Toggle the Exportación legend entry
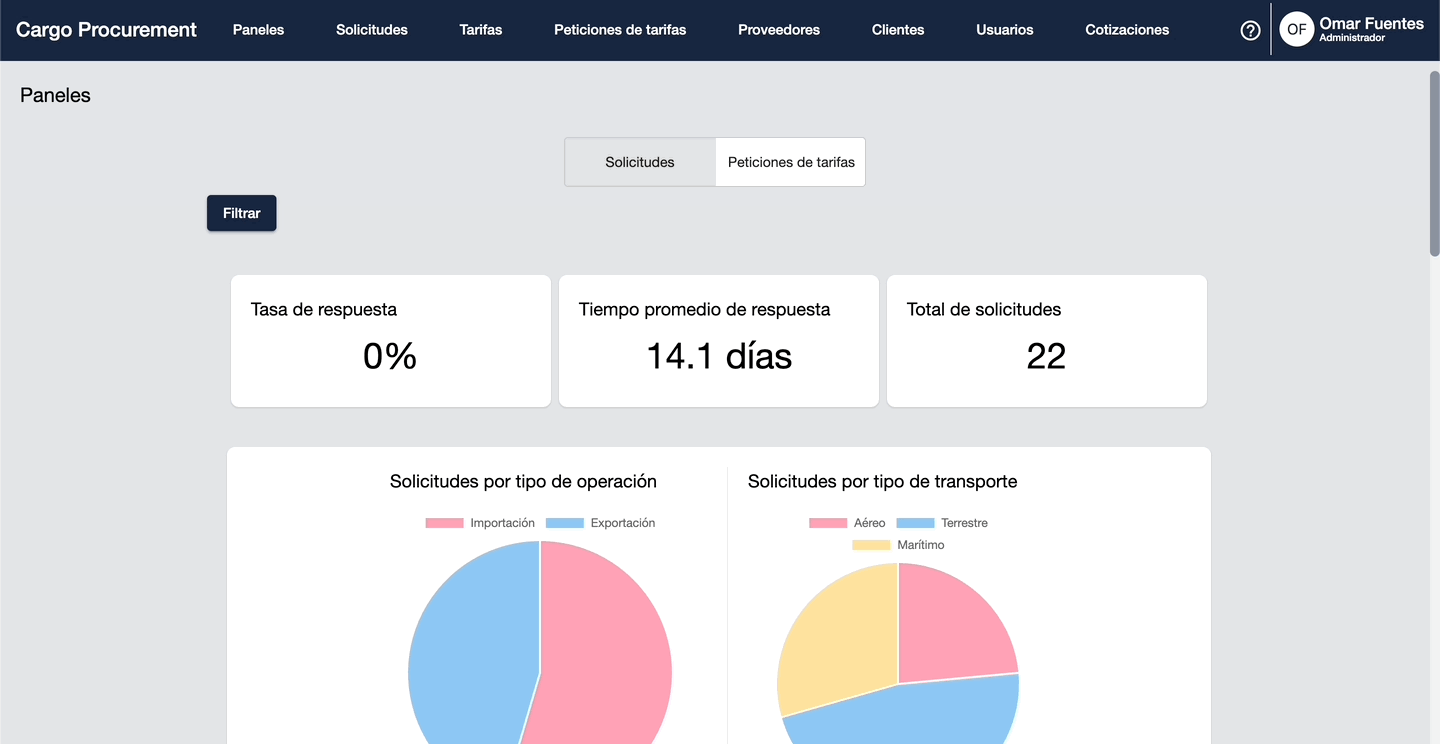Screen dimensions: 1440x744 pyautogui.click(x=601, y=523)
